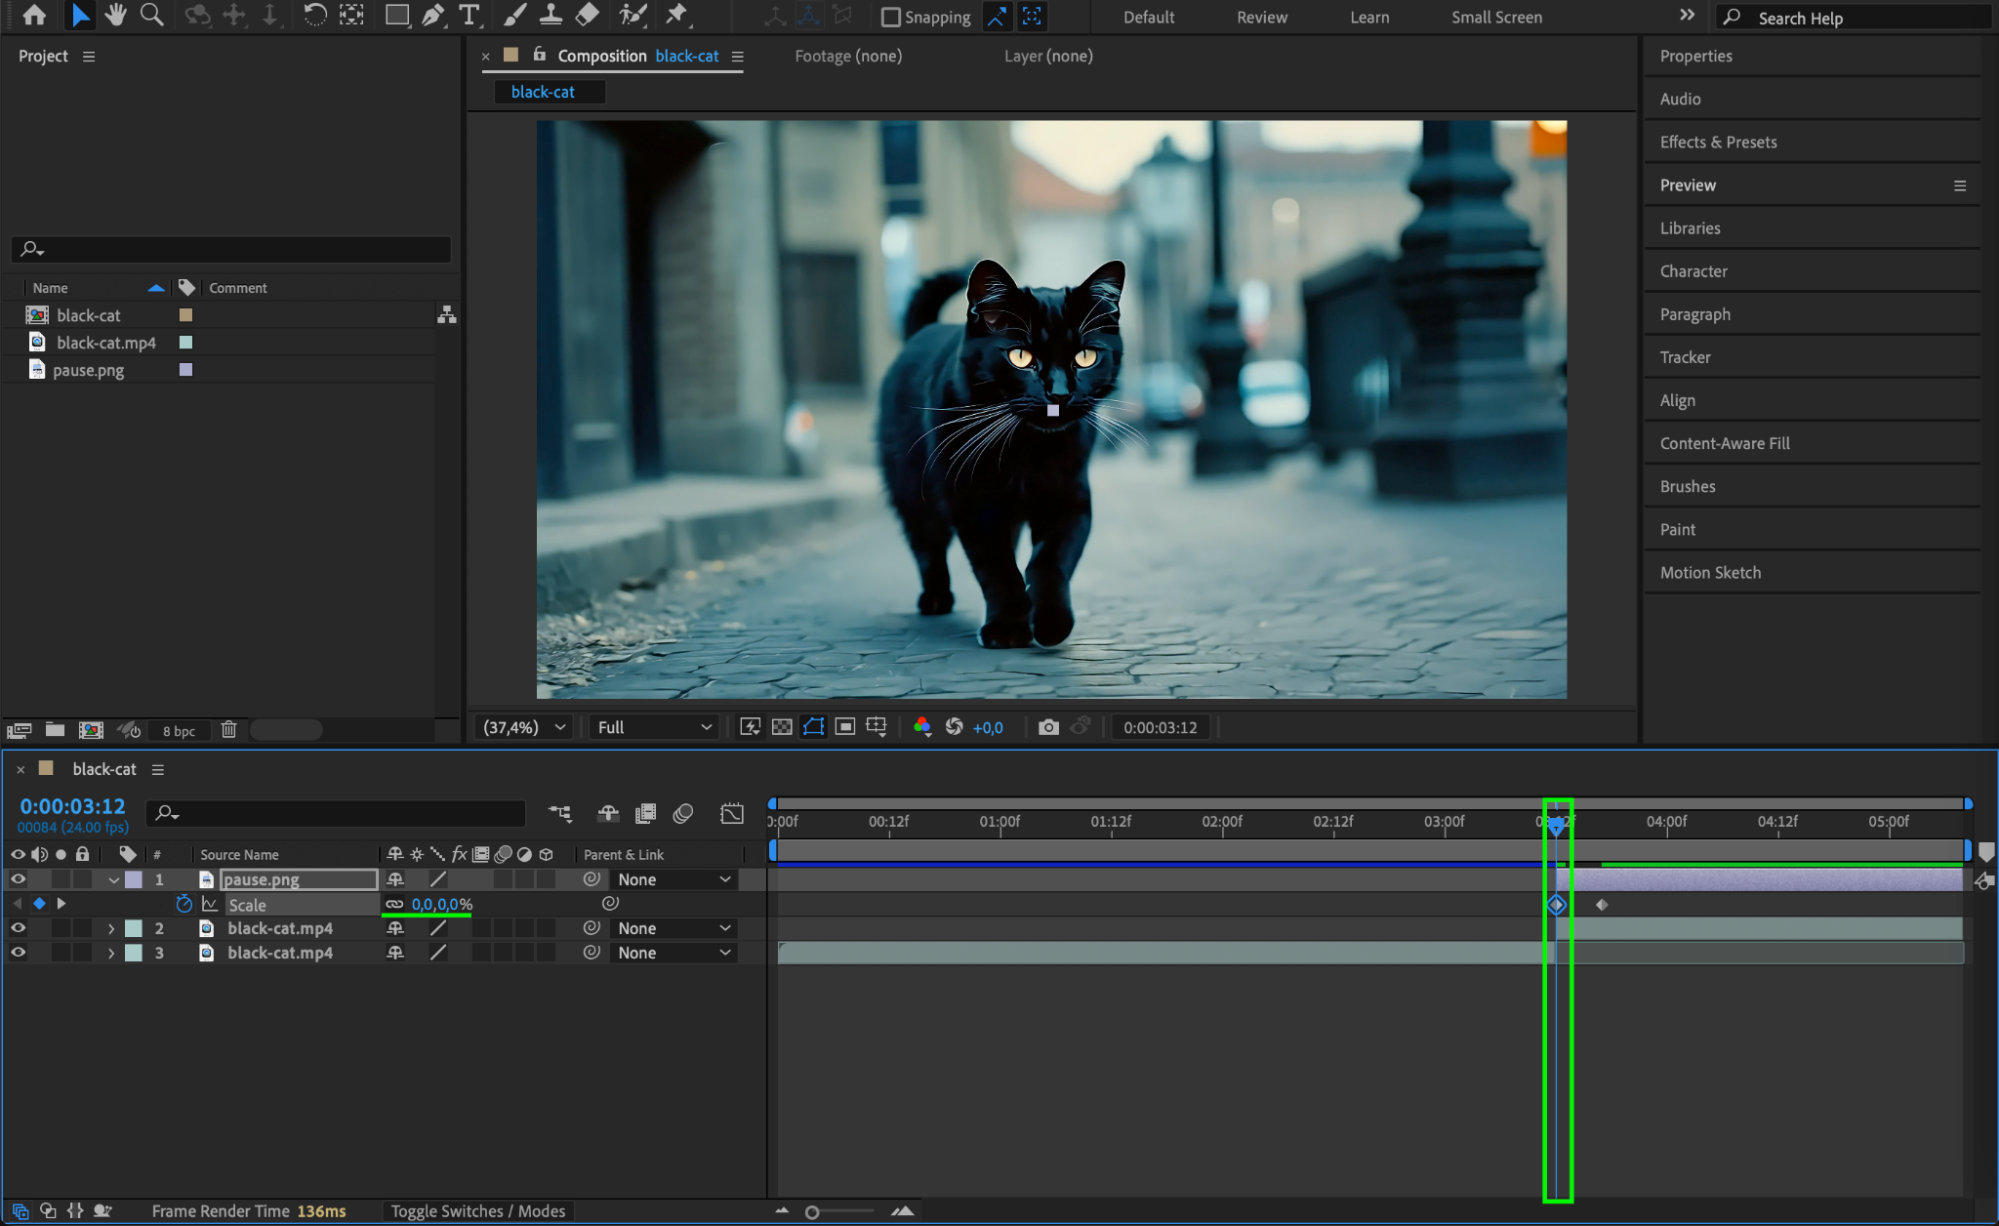Open the Graph Editor from timeline
This screenshot has width=1999, height=1226.
732,813
